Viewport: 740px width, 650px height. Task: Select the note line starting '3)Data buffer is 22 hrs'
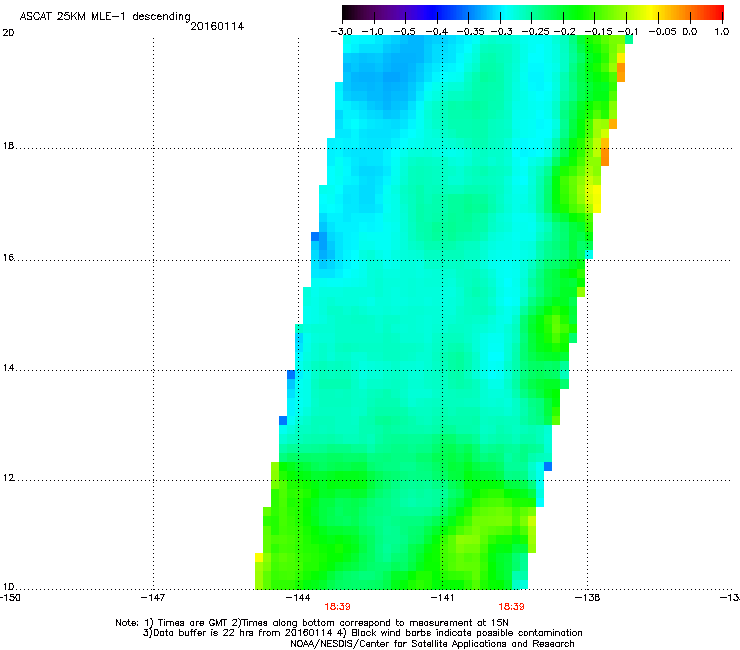click(362, 633)
